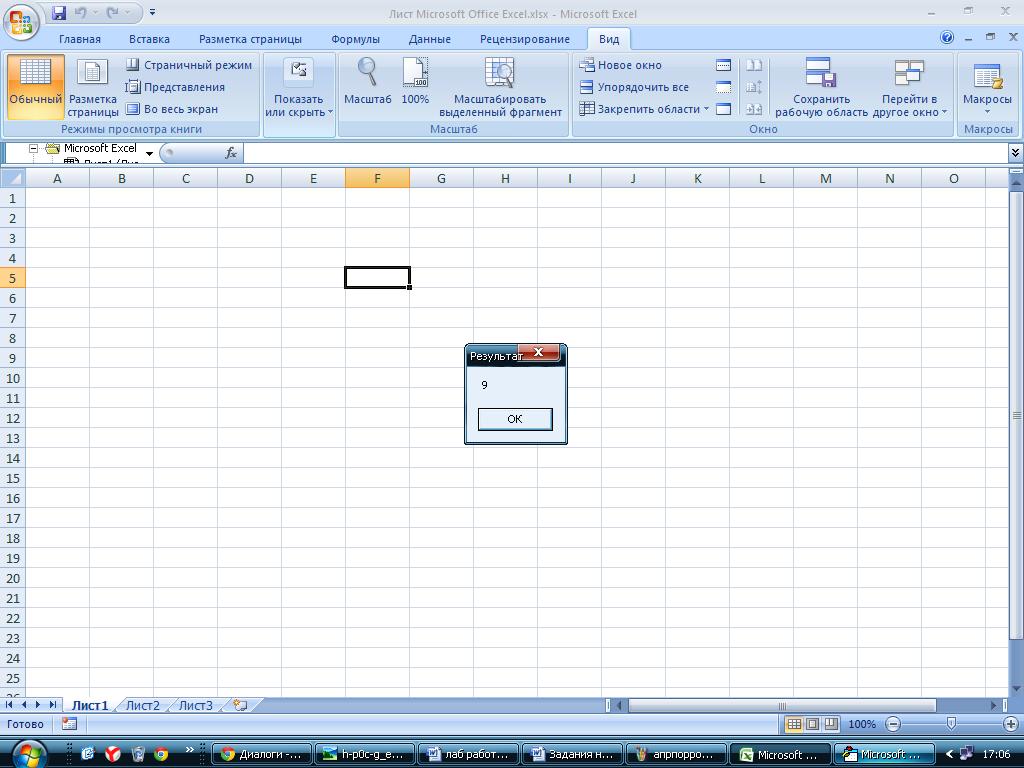Click OK in Результат dialog
This screenshot has height=768, width=1024.
pyautogui.click(x=515, y=419)
